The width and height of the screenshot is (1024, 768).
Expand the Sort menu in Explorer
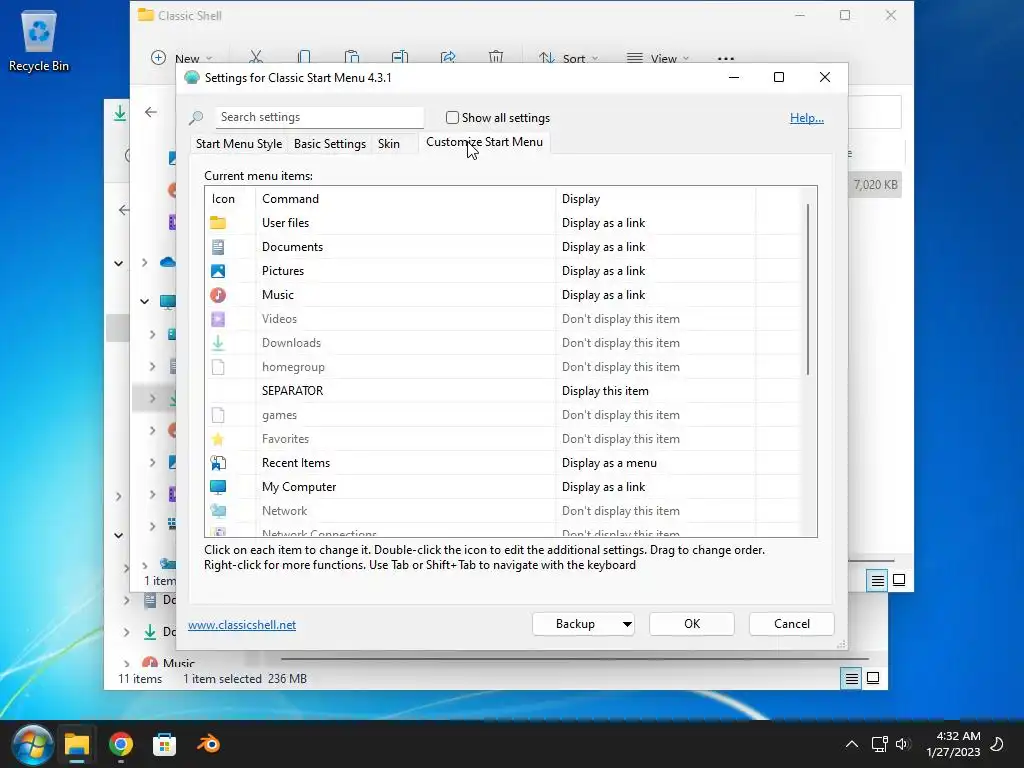pyautogui.click(x=568, y=58)
